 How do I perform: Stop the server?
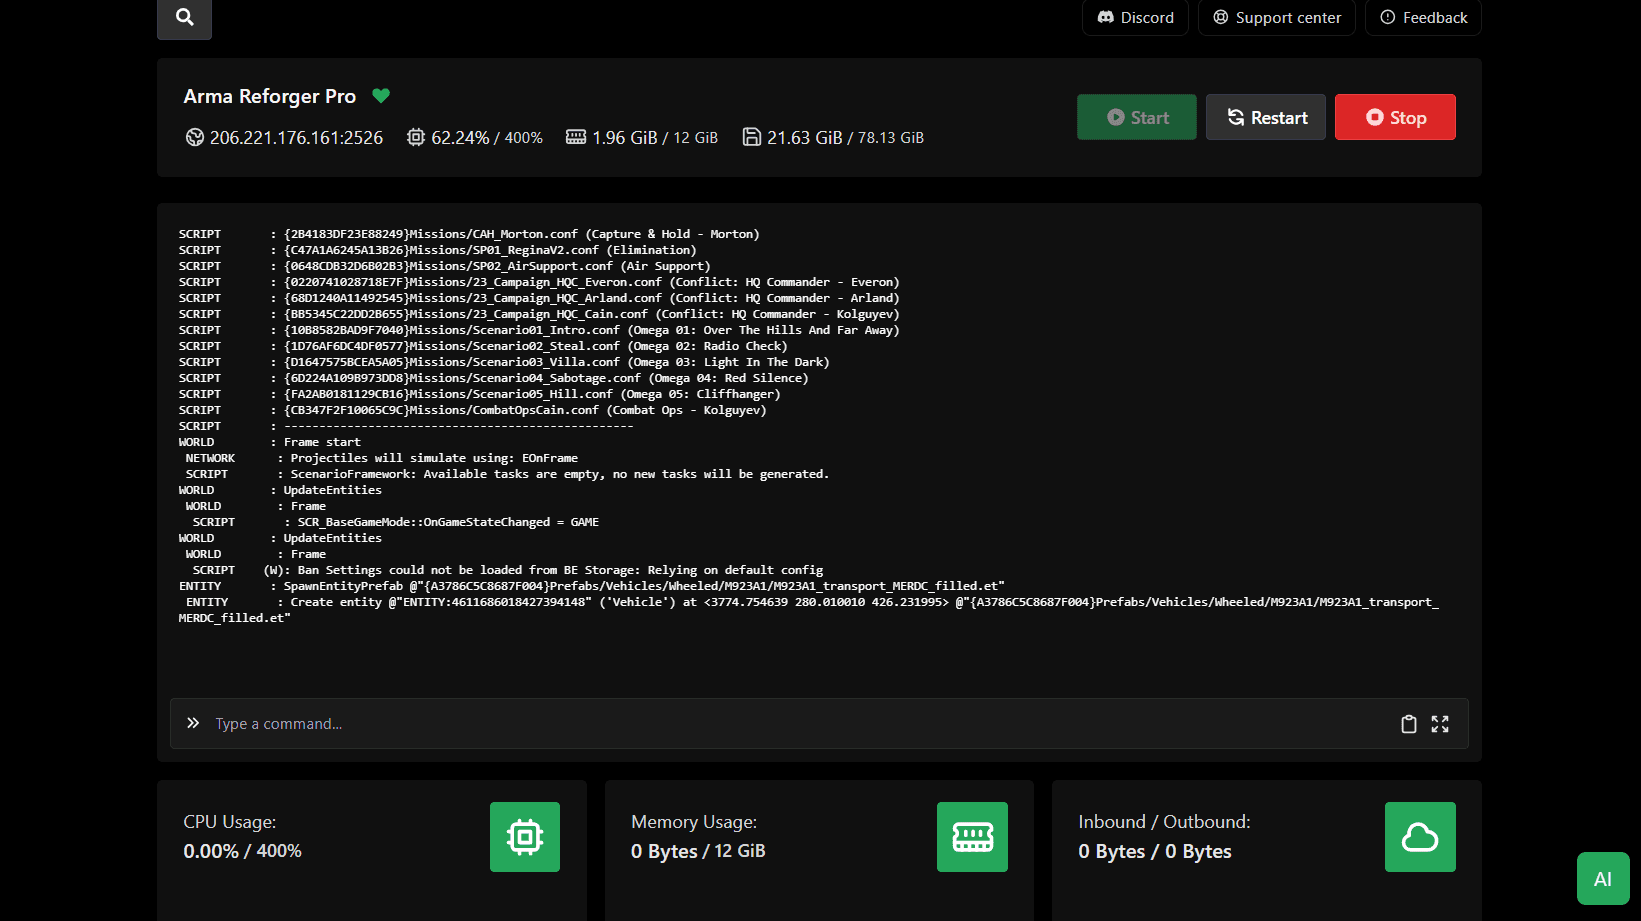tap(1395, 117)
